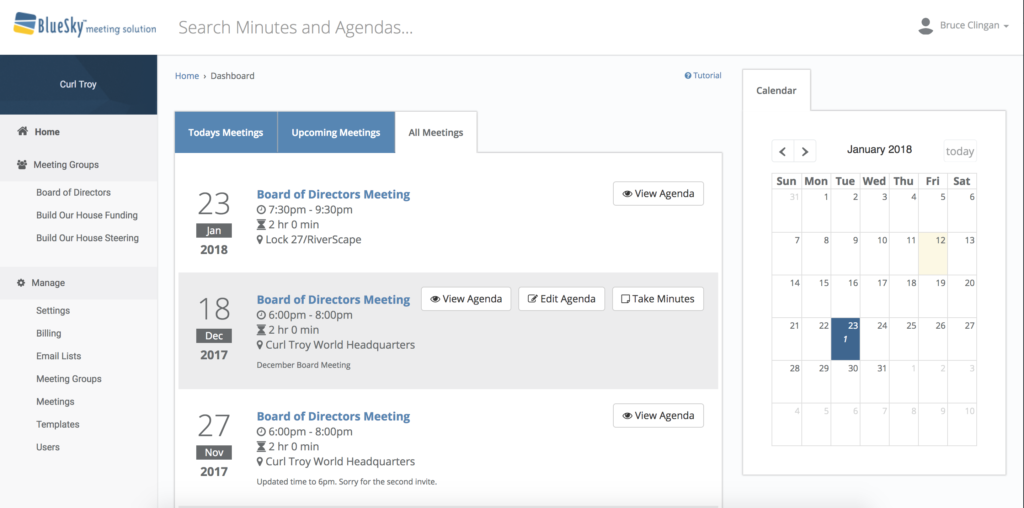The height and width of the screenshot is (508, 1024).
Task: Click the Home house icon in sidebar
Action: 22,131
